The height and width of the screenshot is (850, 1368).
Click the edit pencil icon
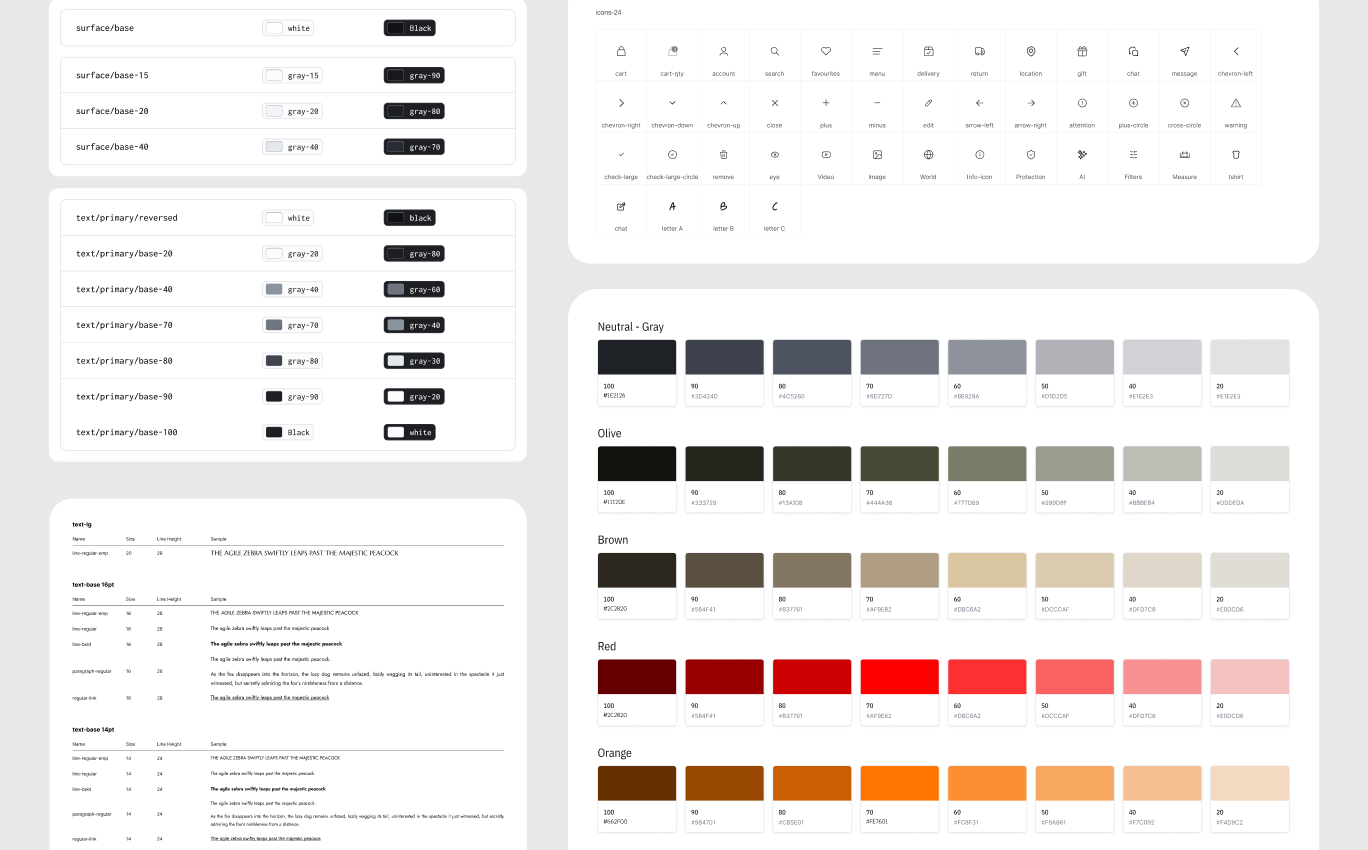coord(928,103)
